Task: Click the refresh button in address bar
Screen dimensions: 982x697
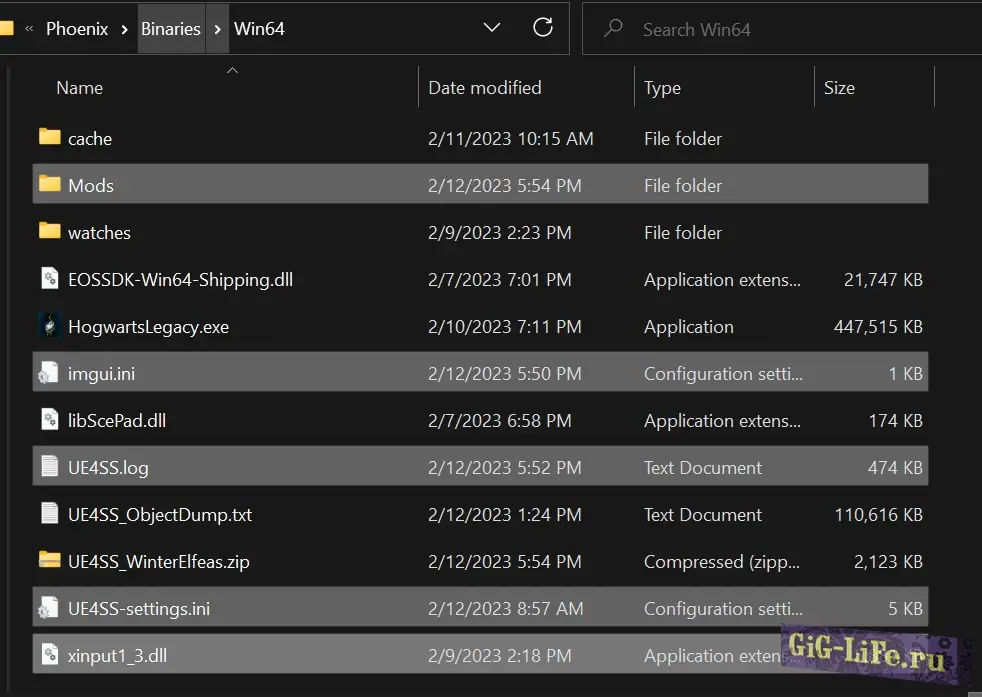Action: pos(543,28)
